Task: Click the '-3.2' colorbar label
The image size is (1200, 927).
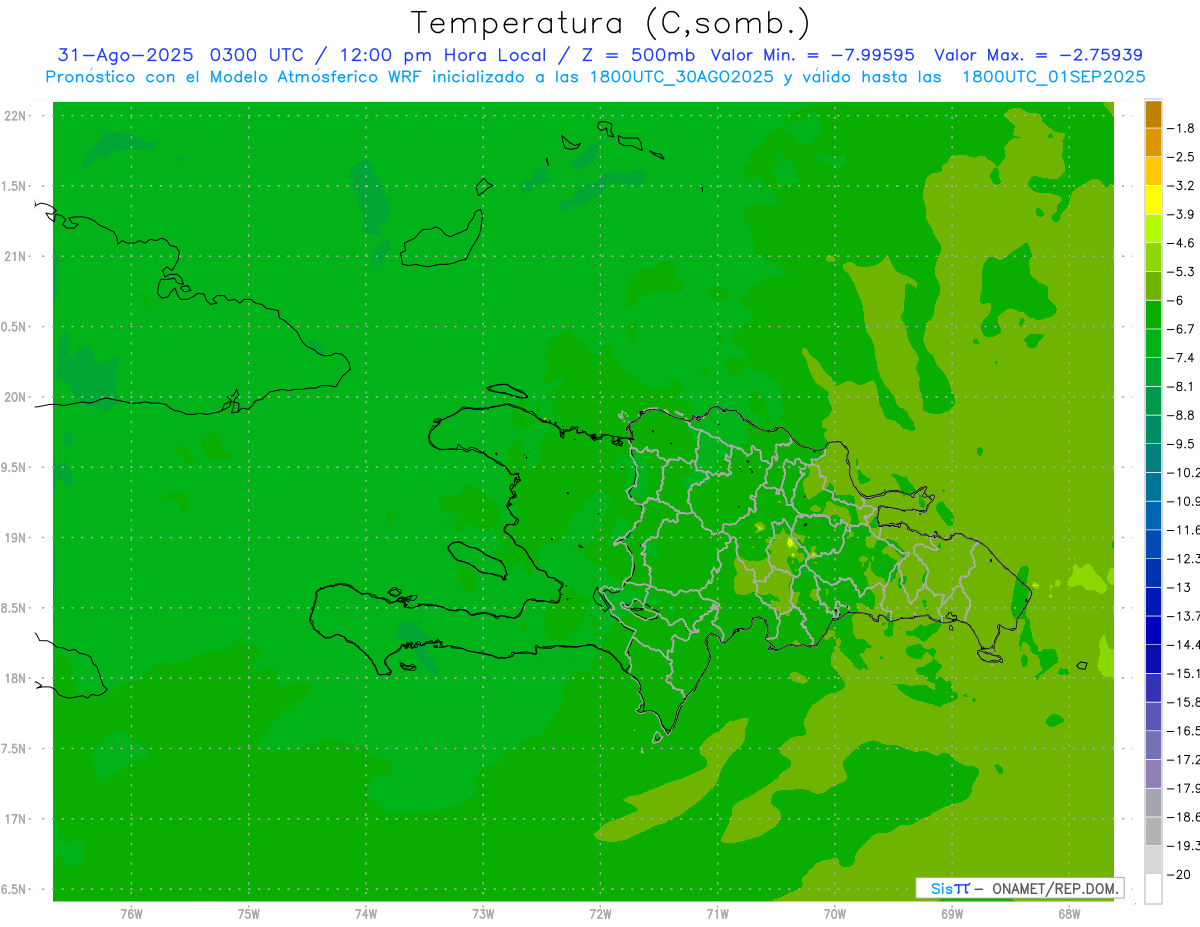Action: [x=1181, y=186]
